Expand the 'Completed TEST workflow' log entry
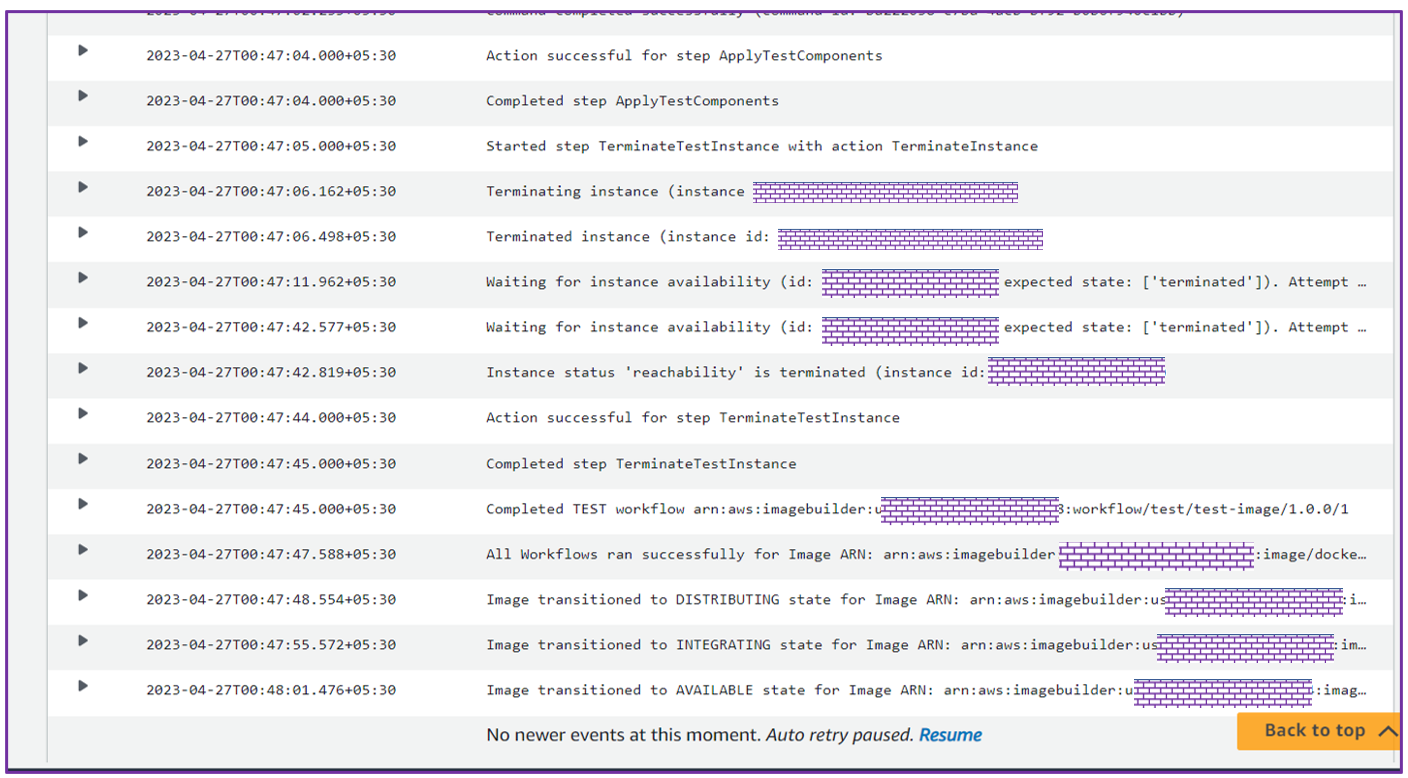 point(83,504)
